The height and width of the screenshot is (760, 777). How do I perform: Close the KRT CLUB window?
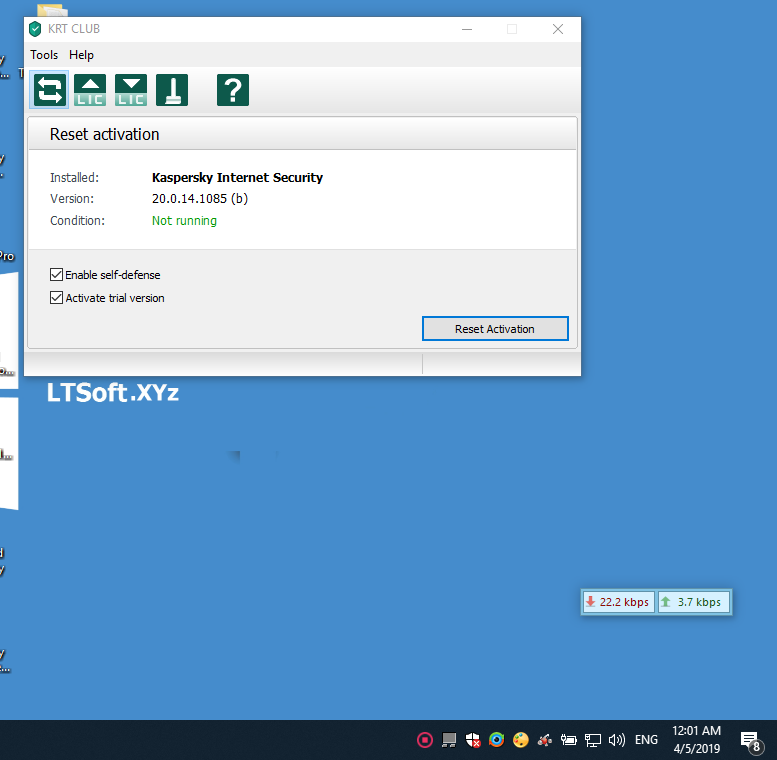pyautogui.click(x=558, y=29)
